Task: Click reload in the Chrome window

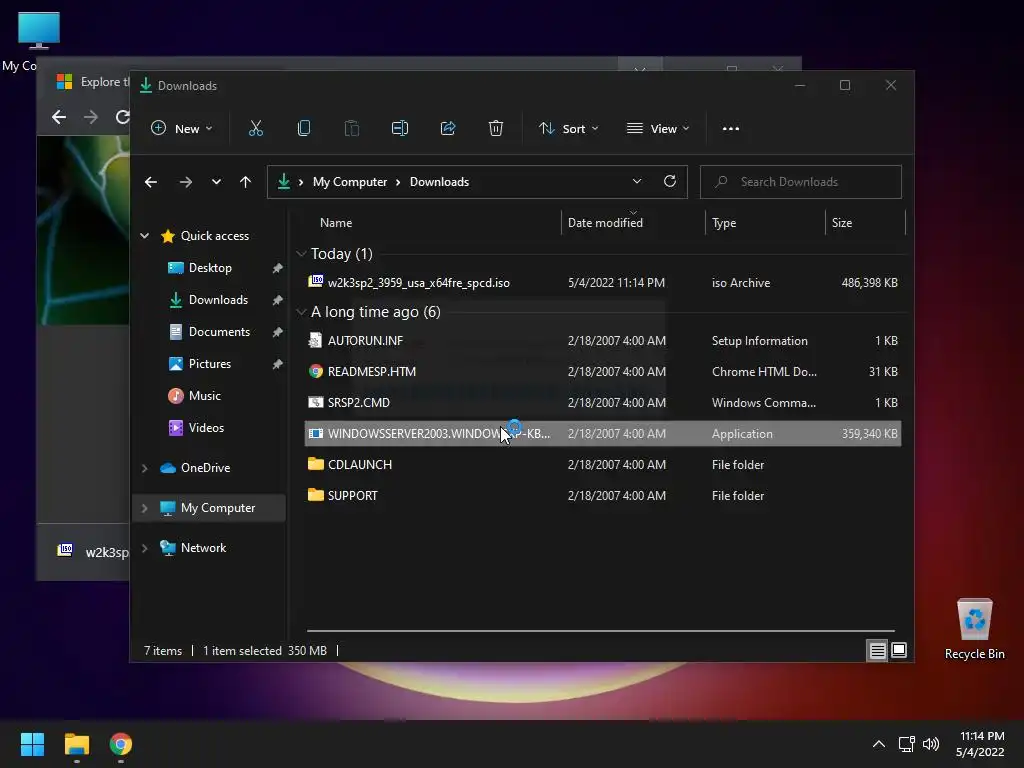Action: coord(122,117)
